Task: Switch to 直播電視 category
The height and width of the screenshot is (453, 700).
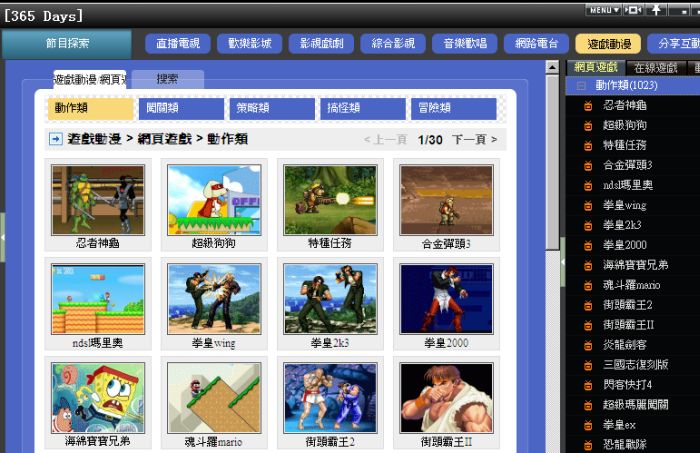Action: 178,44
